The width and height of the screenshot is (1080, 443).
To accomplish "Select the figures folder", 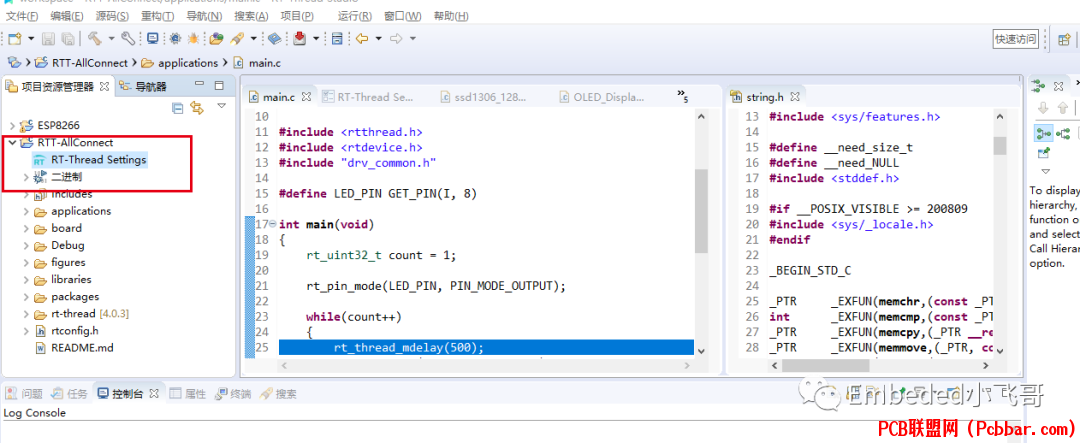I will (68, 262).
